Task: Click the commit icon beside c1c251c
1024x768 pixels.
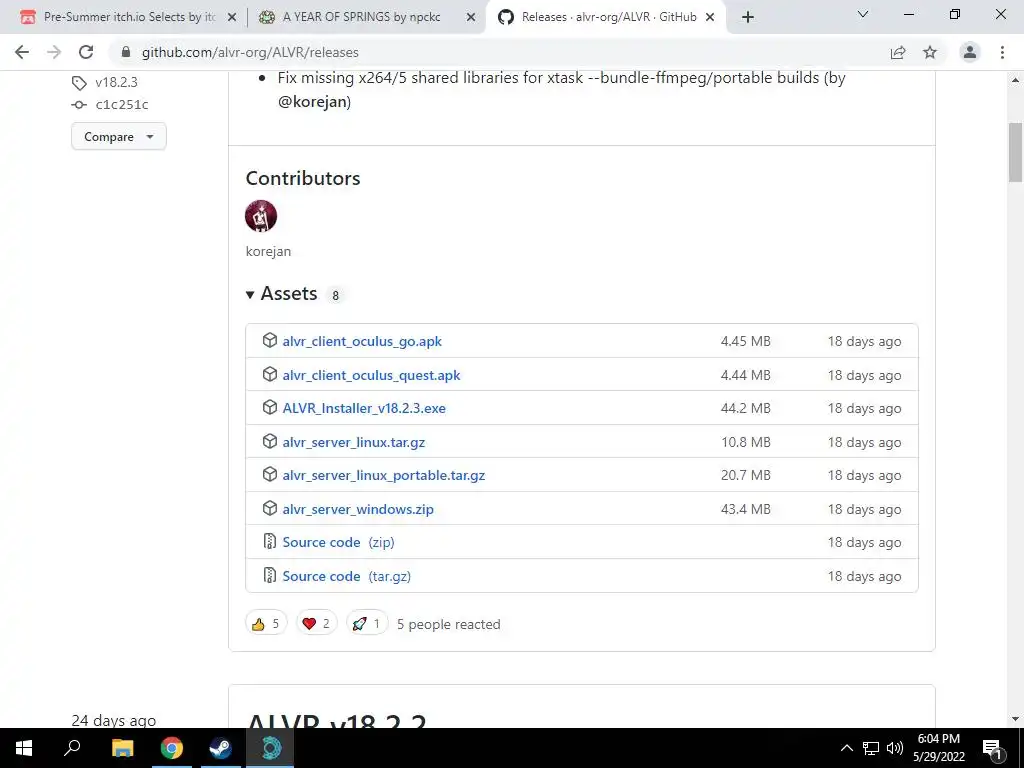Action: point(79,104)
